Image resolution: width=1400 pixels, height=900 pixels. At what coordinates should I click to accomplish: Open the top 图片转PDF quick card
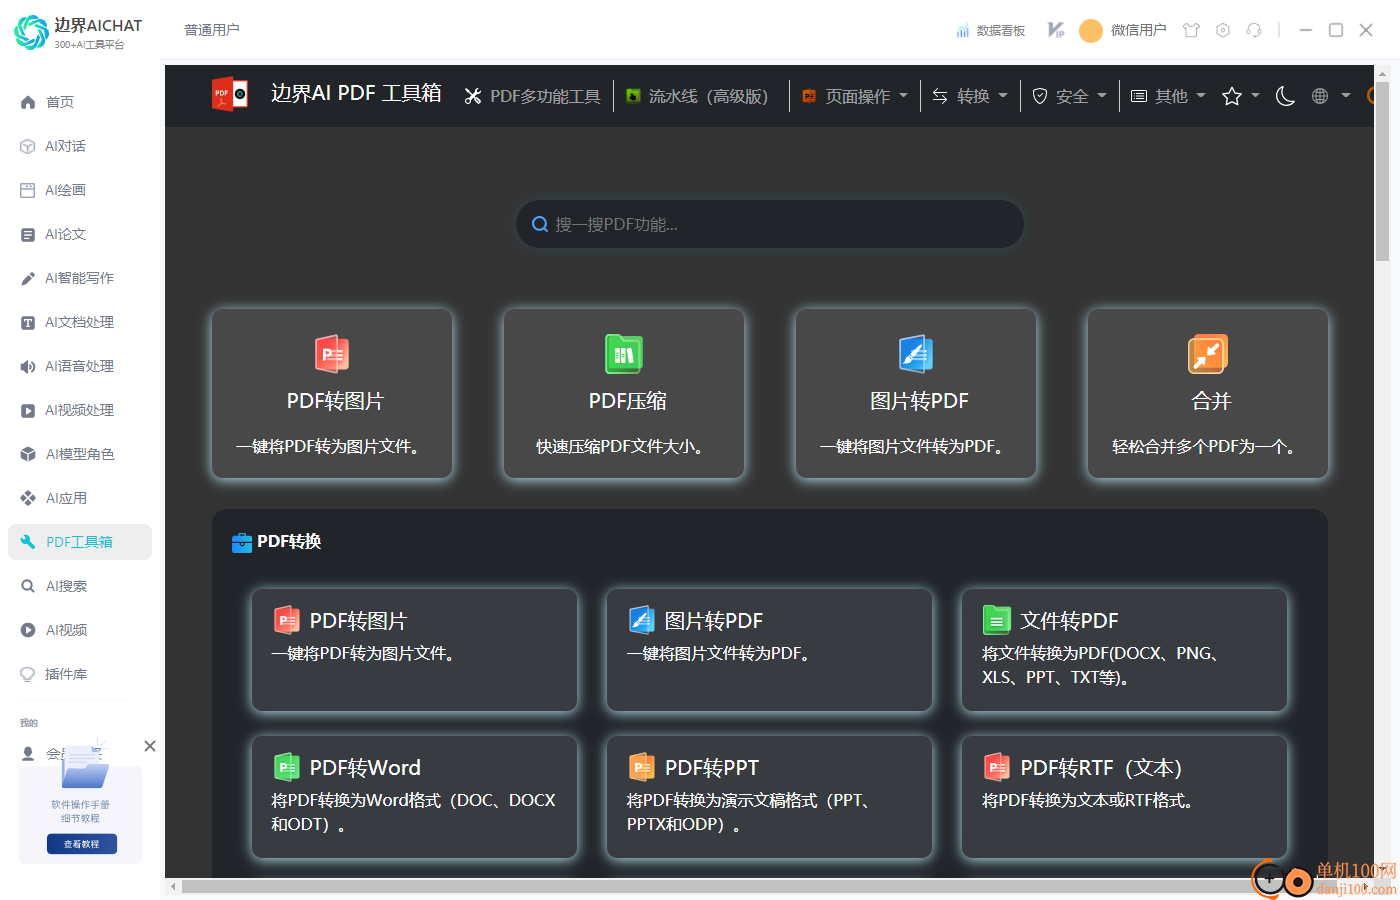[916, 393]
